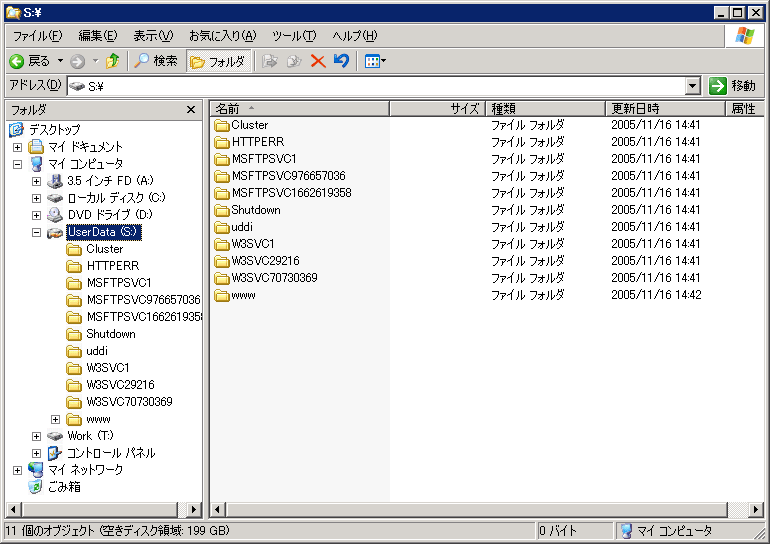Expand the www folder in tree
The width and height of the screenshot is (770, 544).
tap(56, 419)
